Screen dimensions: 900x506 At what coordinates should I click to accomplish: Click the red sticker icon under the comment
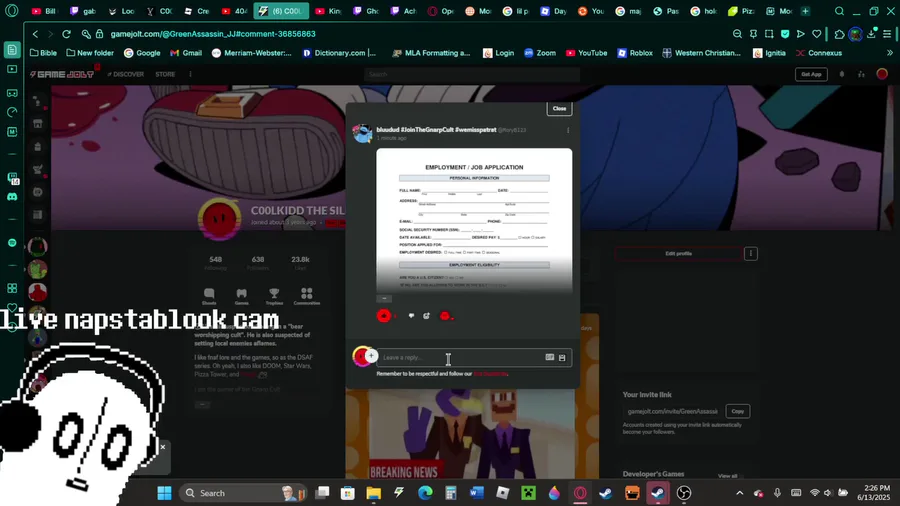445,316
